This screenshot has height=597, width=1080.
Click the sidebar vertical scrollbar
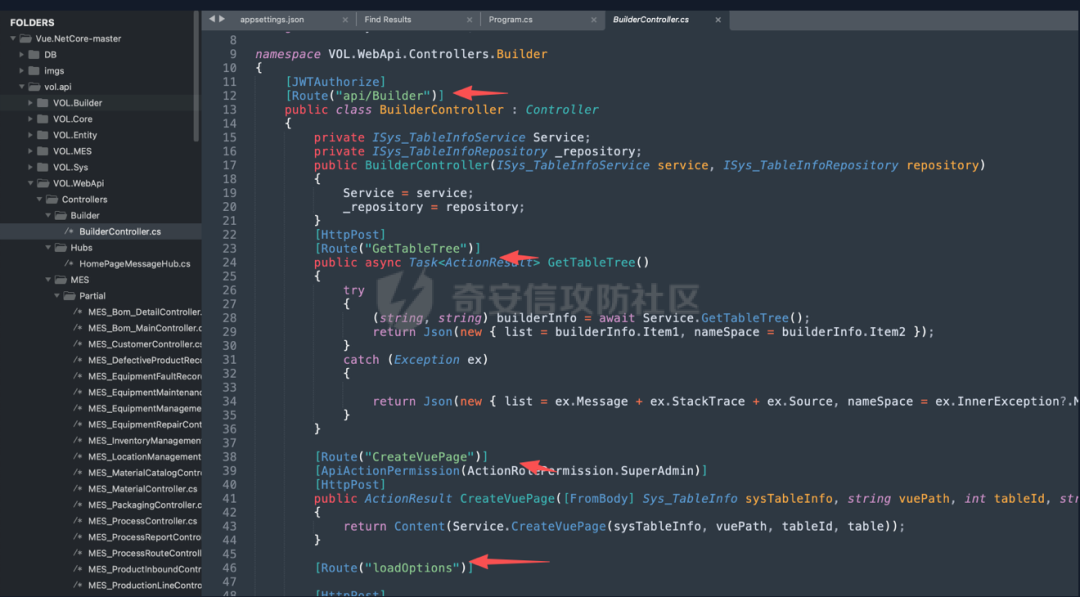tap(196, 76)
